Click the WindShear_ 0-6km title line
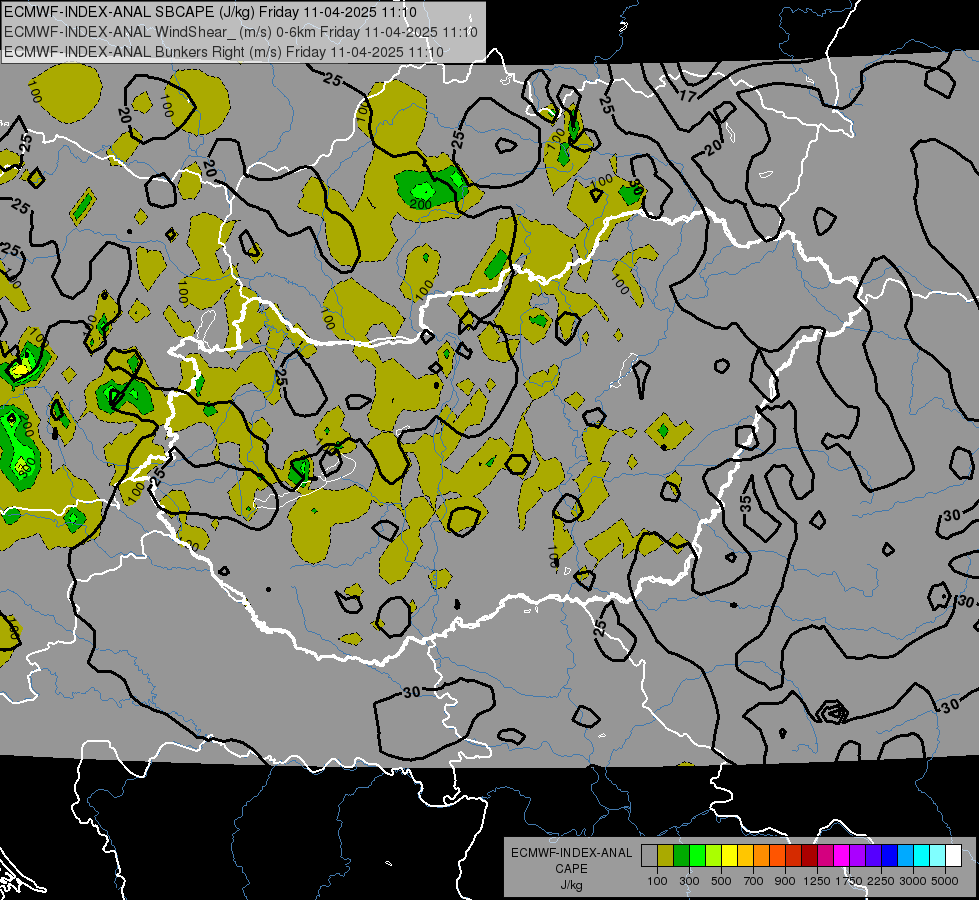979x900 pixels. point(241,32)
